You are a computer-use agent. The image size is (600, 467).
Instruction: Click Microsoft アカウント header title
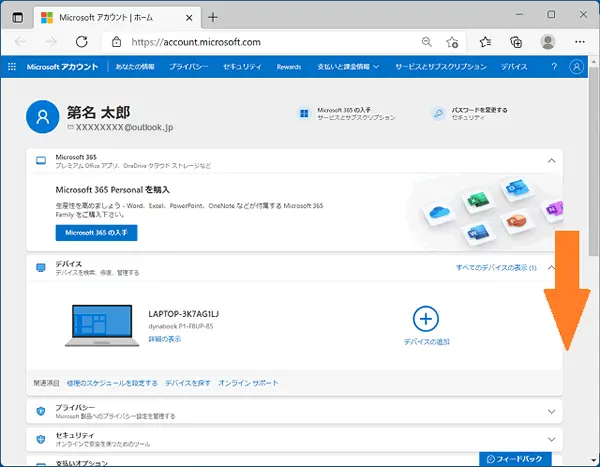[62, 67]
